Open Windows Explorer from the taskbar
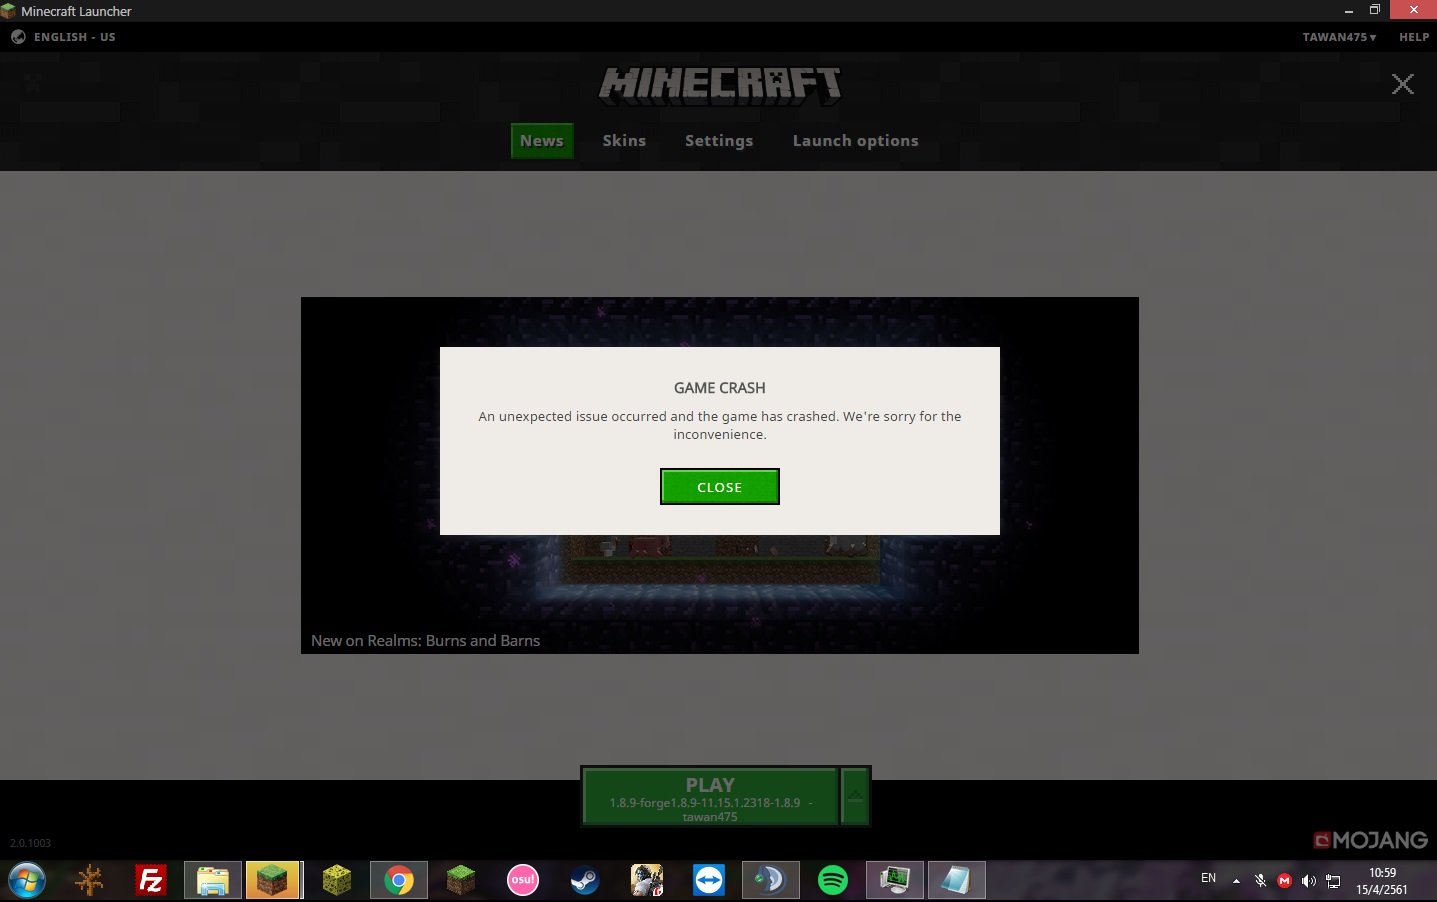1437x902 pixels. coord(213,881)
